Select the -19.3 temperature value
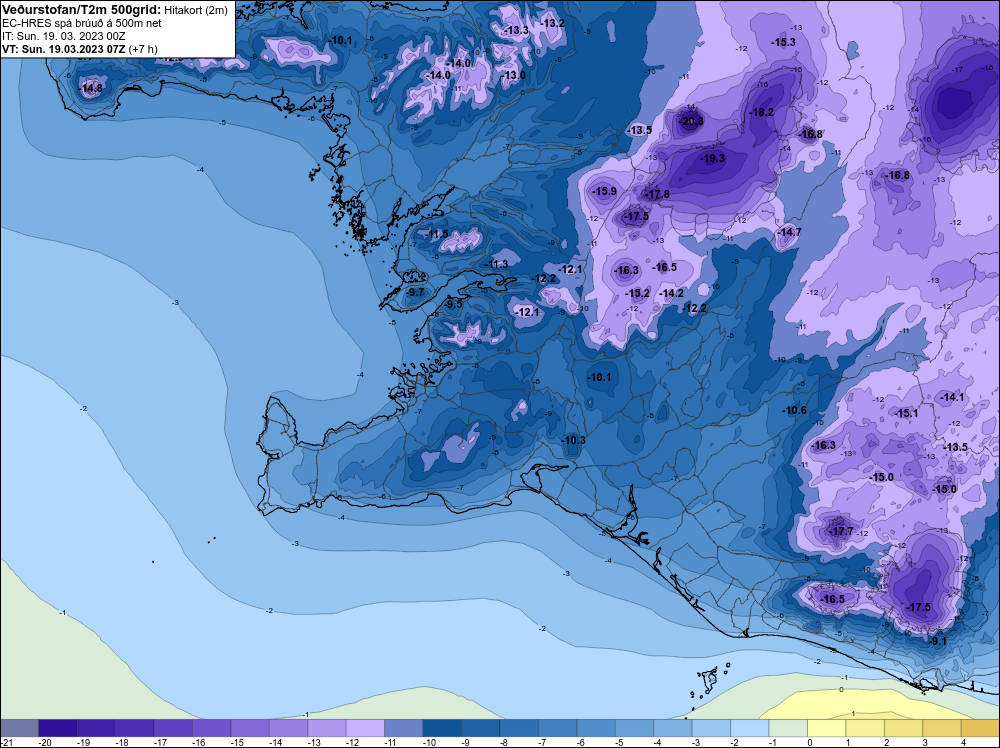1000x748 pixels. (x=712, y=158)
